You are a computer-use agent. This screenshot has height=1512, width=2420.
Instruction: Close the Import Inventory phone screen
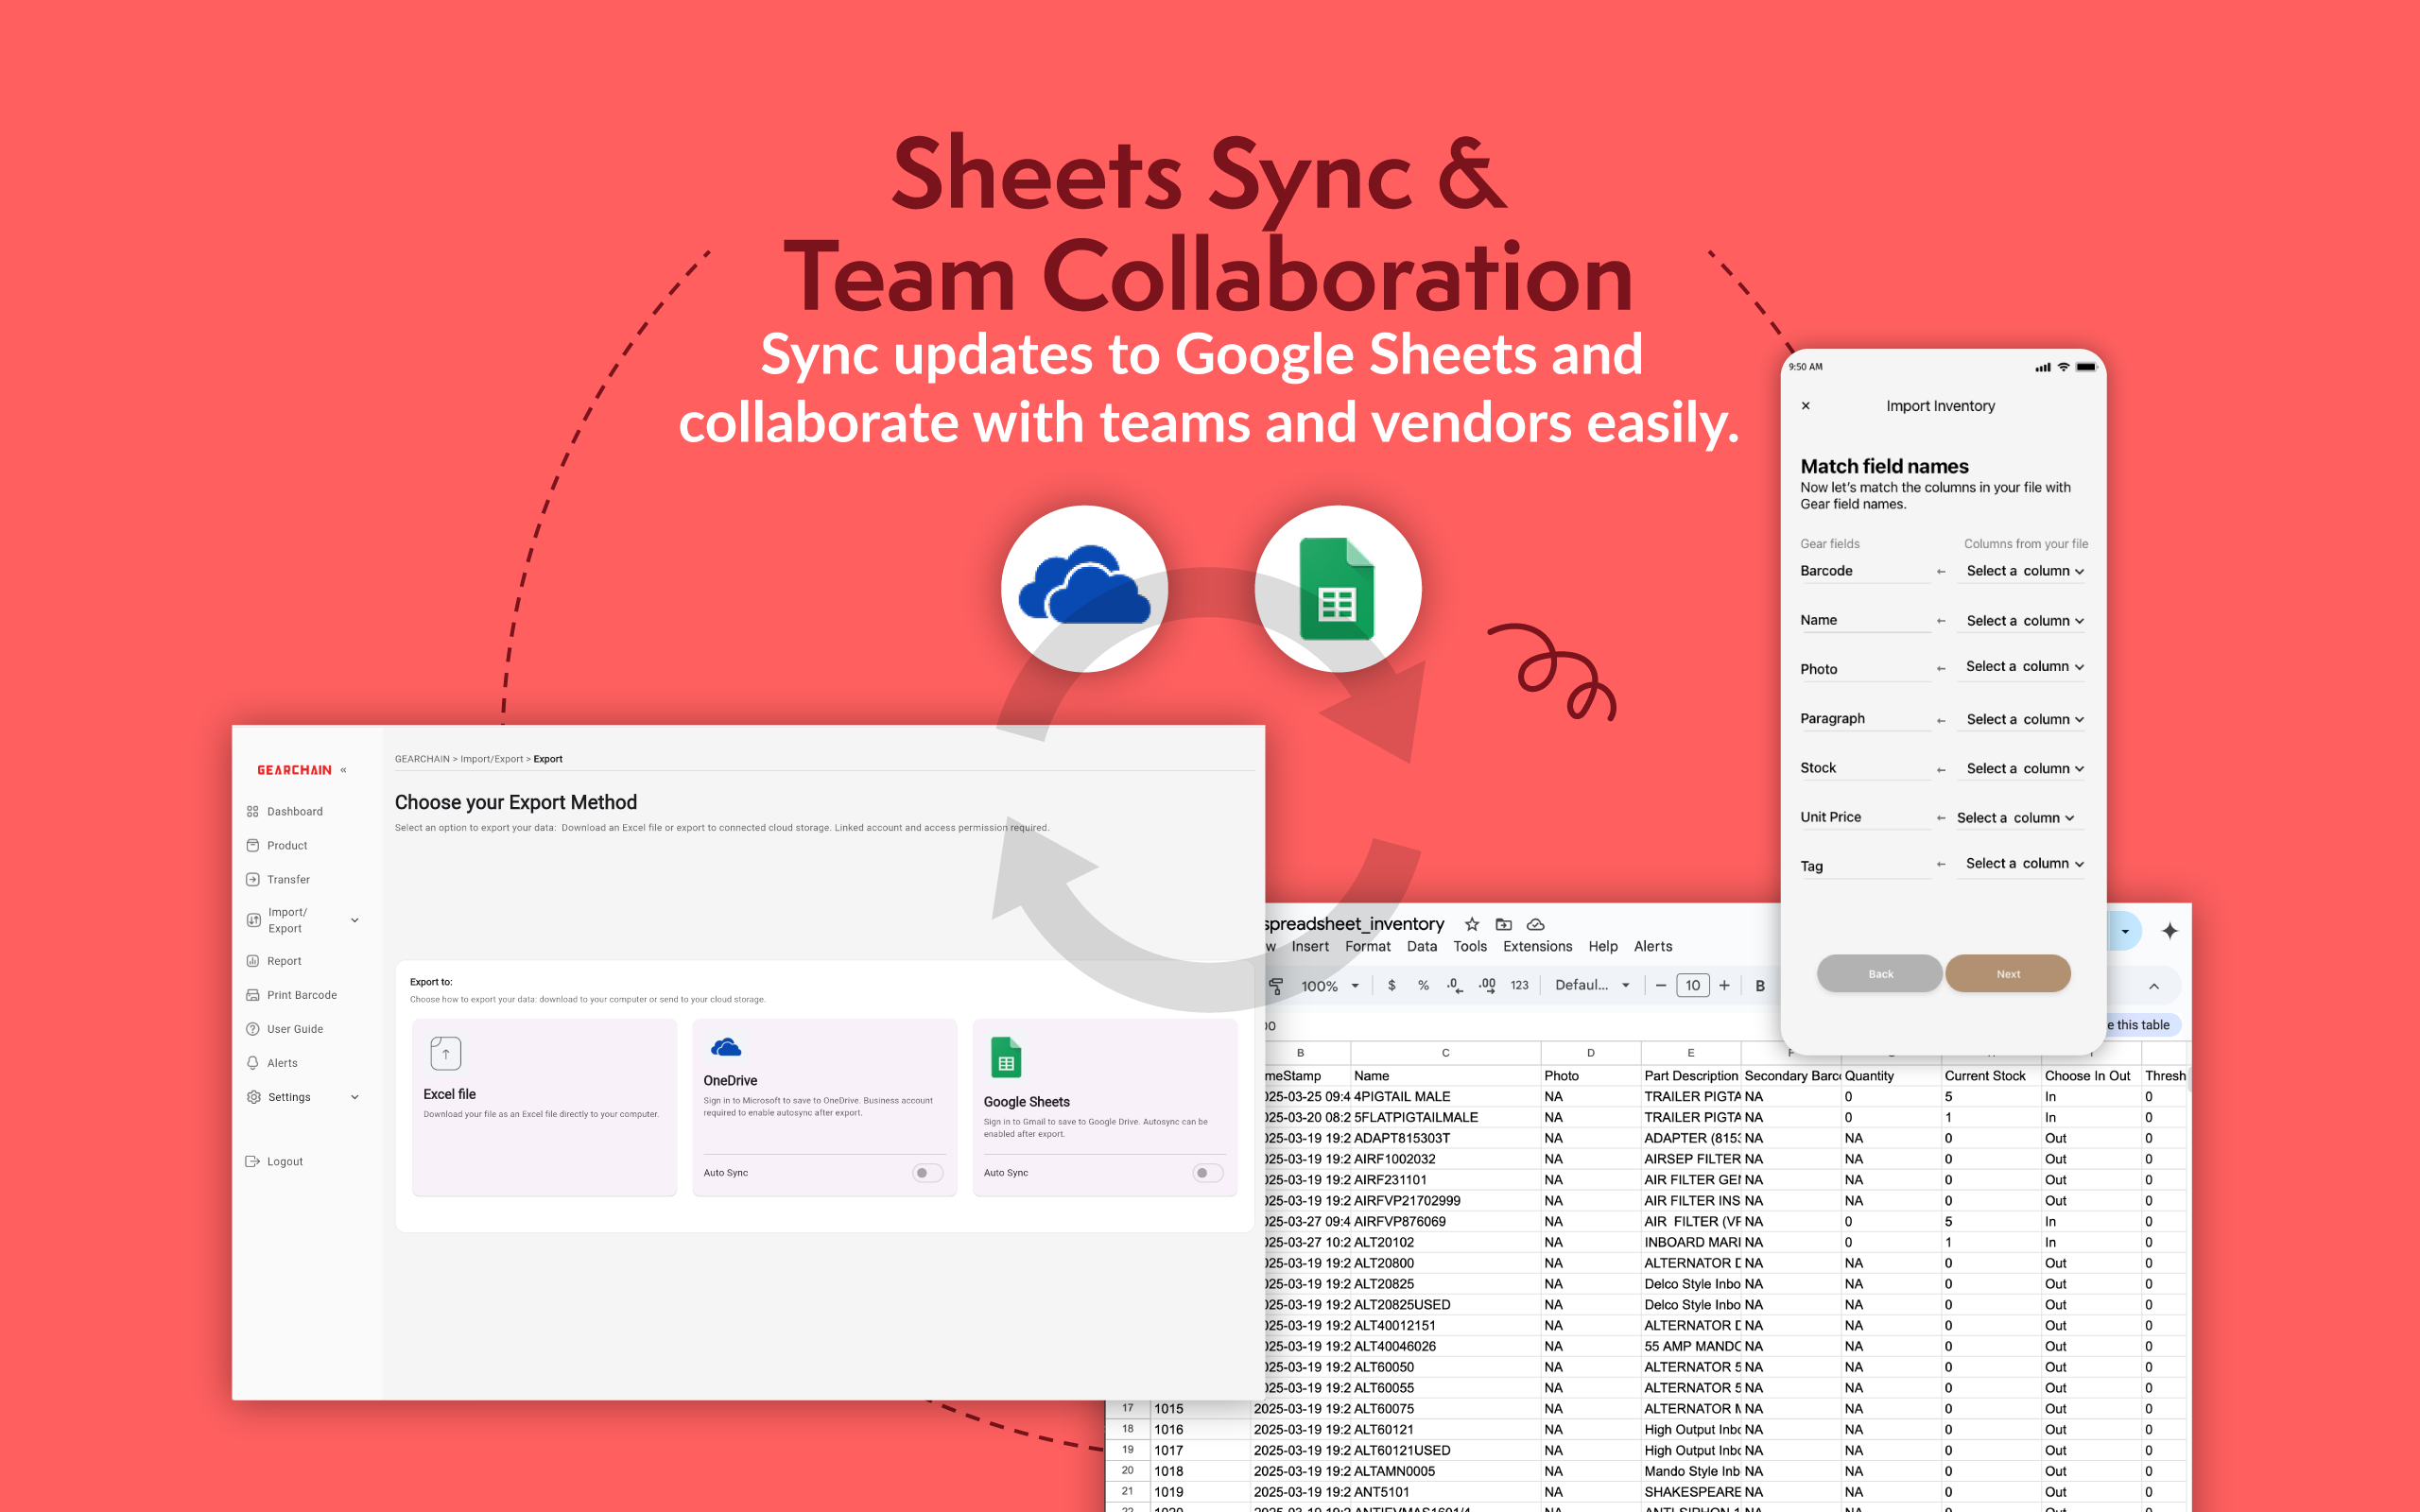pyautogui.click(x=1806, y=406)
